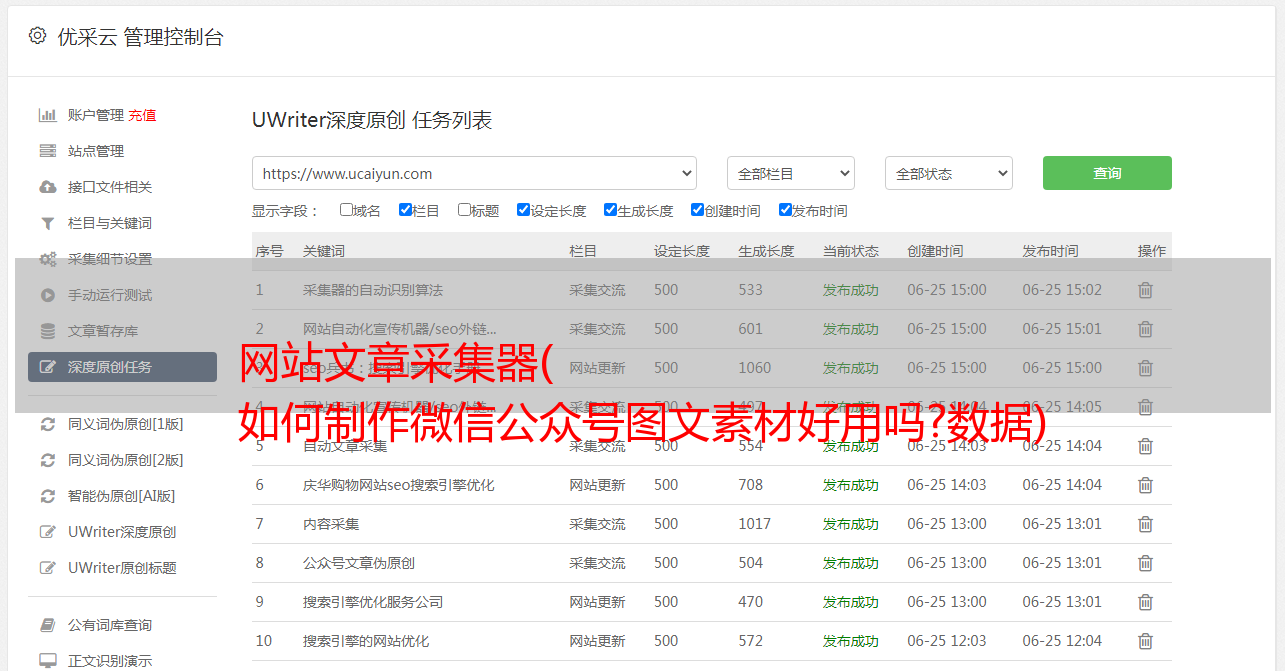
Task: Click keyword 庆华购物网站seo搜索引擎优化 in row 6
Action: point(398,485)
